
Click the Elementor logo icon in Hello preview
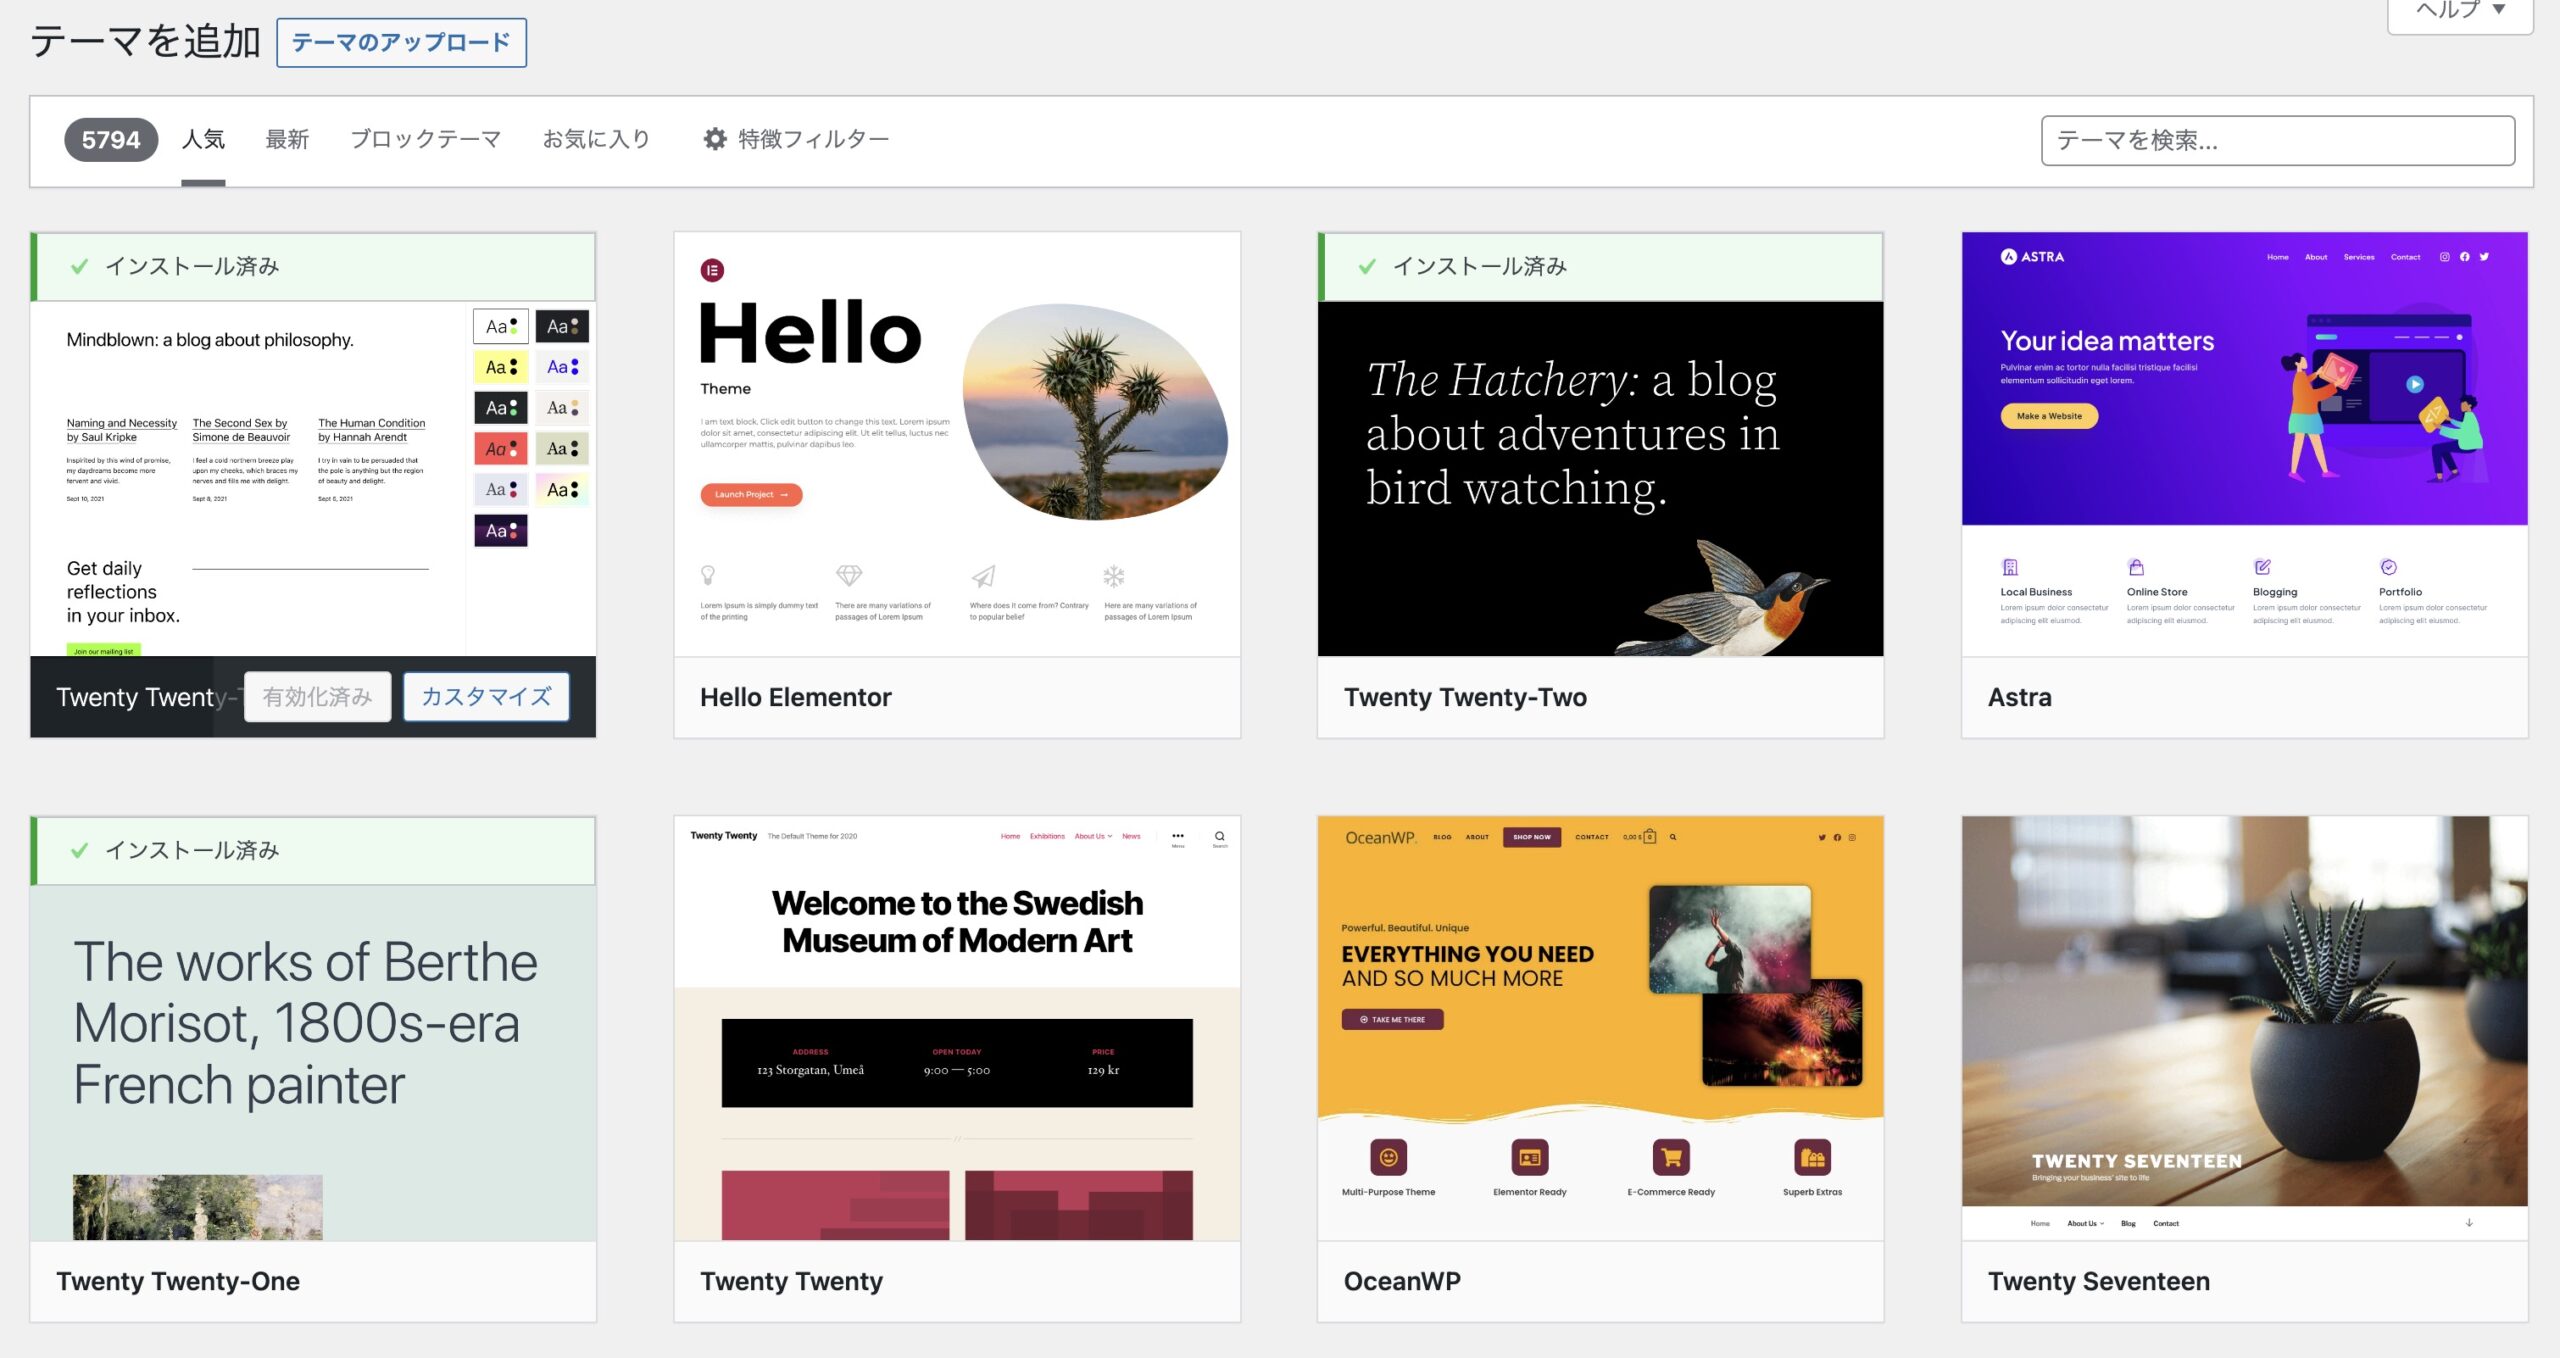pos(712,270)
